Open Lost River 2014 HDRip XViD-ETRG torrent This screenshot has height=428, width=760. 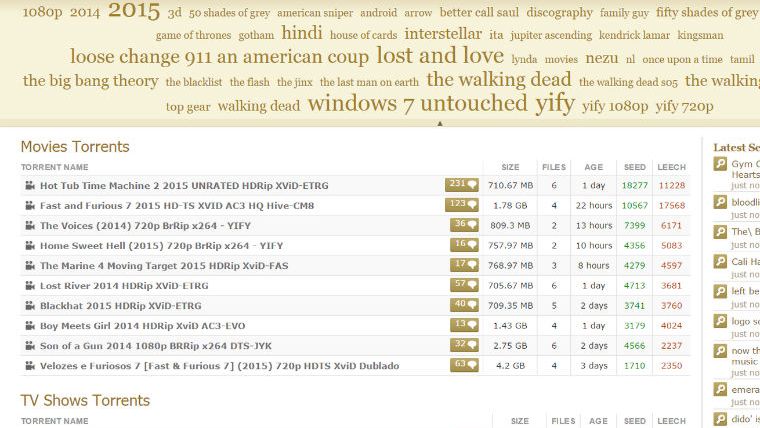[x=124, y=285]
